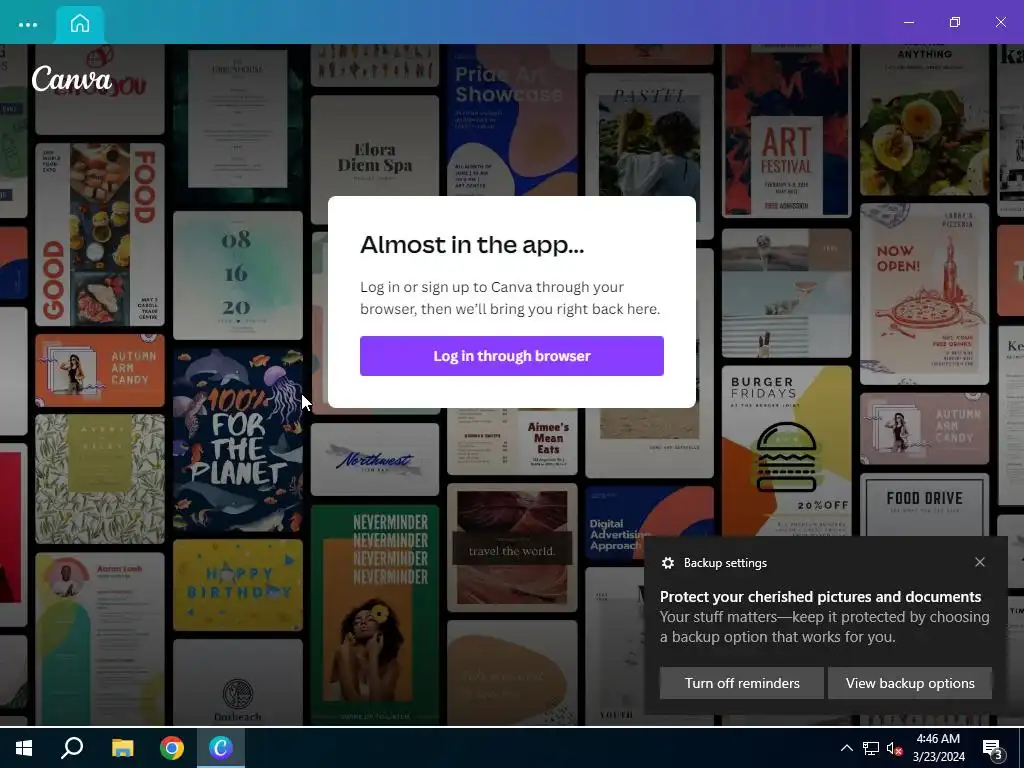Click the Happy Birthday card thumbnail
This screenshot has width=1024, height=768.
(238, 584)
